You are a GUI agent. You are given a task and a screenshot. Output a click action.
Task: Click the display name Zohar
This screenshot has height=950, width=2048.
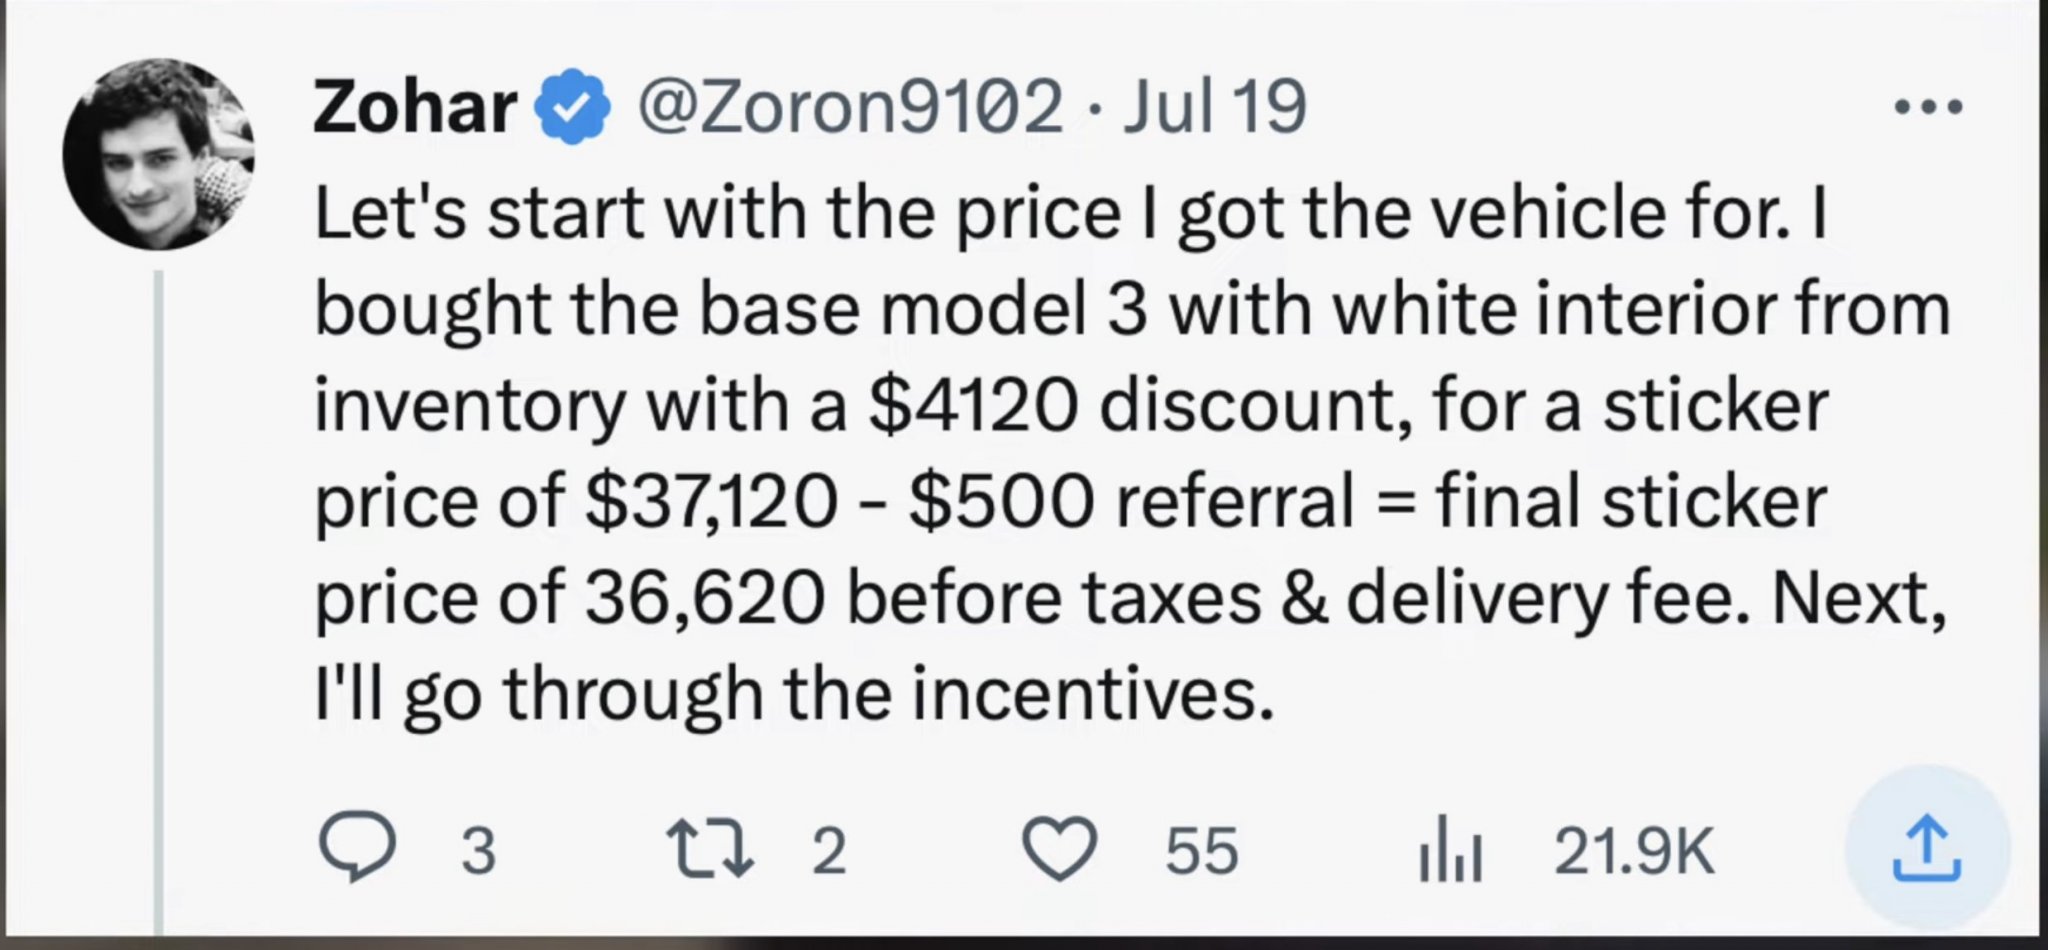(x=414, y=107)
